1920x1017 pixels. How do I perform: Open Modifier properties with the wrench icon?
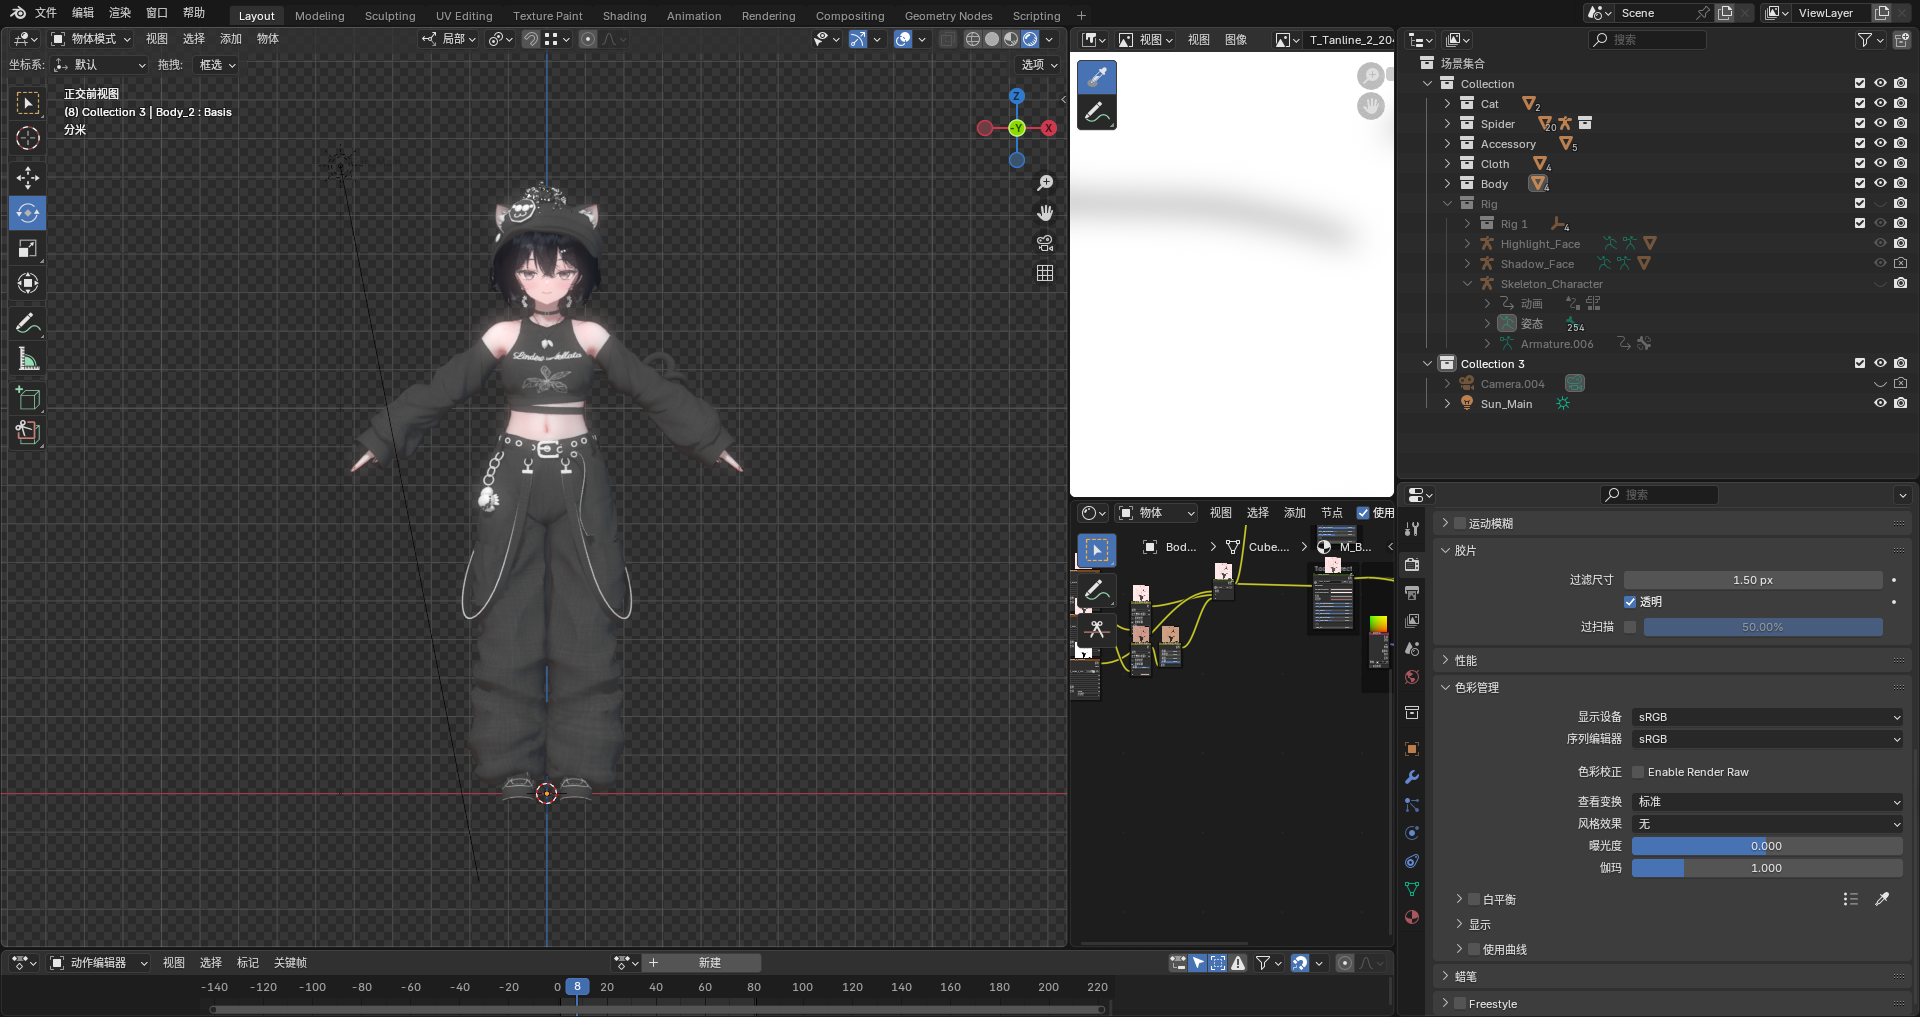coord(1412,777)
